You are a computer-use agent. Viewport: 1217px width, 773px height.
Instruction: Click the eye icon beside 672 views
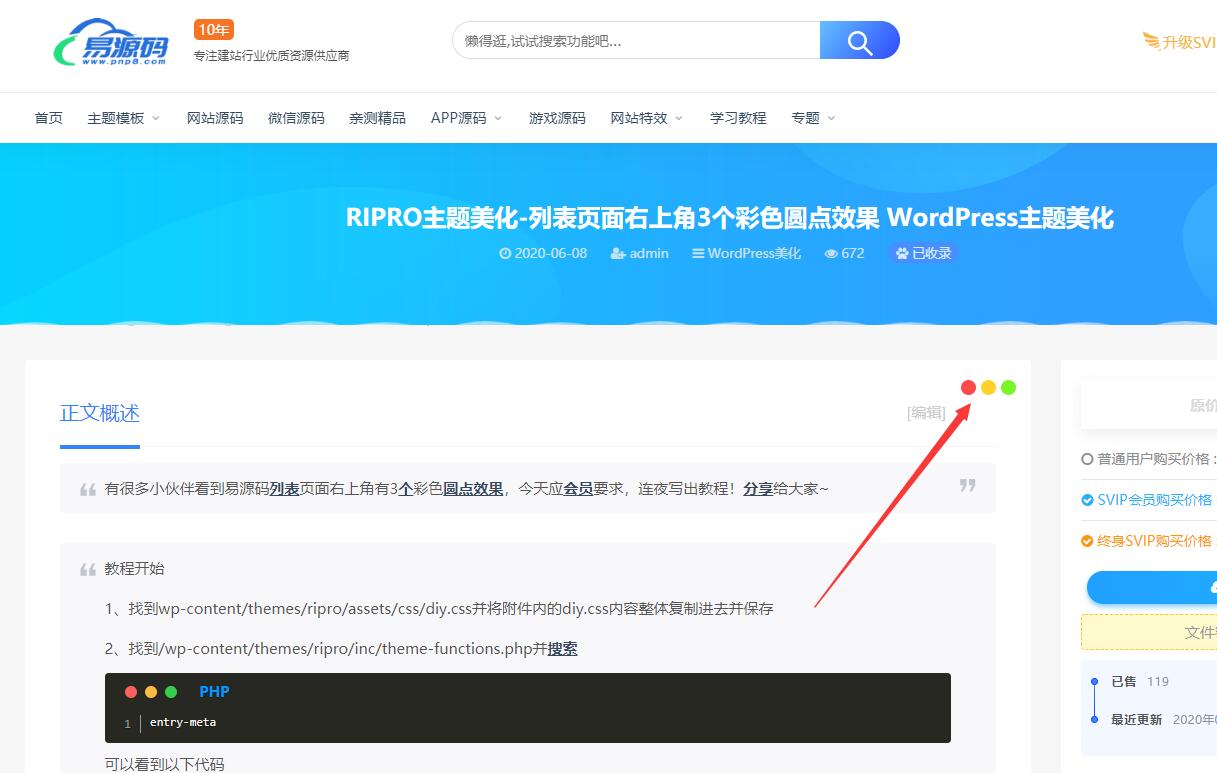[831, 254]
